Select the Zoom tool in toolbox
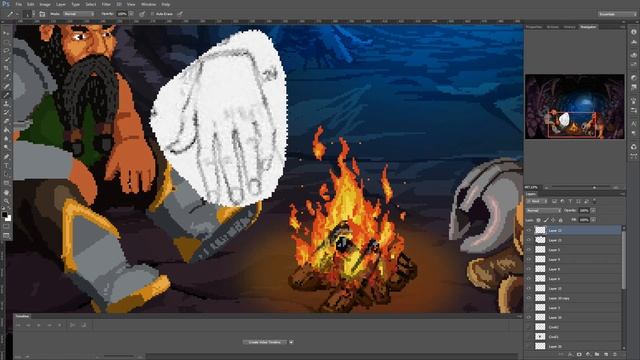 click(6, 201)
